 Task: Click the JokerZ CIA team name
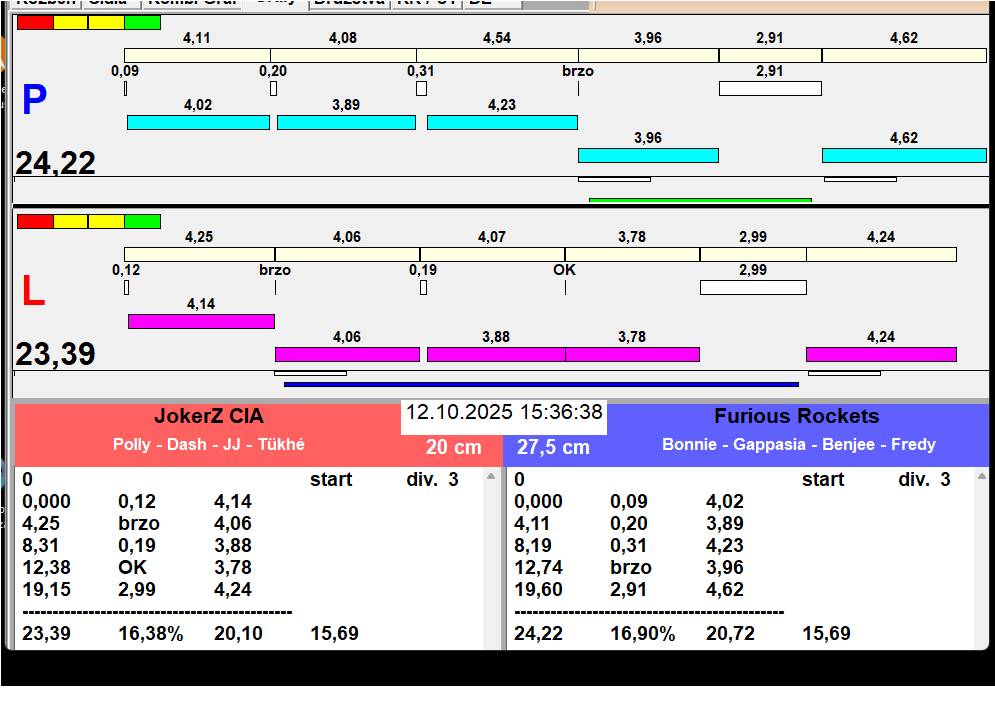(209, 416)
